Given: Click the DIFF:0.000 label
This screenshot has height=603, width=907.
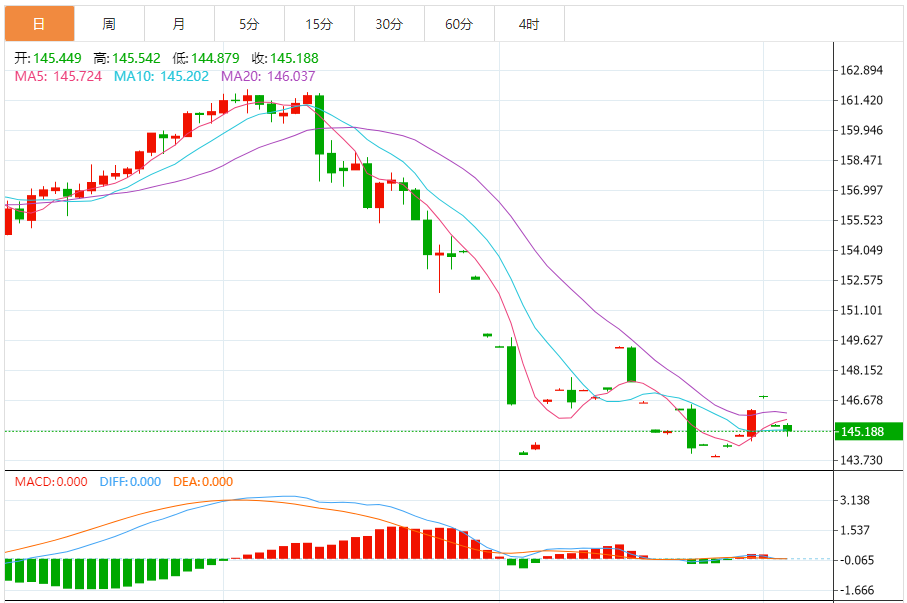Looking at the screenshot, I should coord(130,481).
